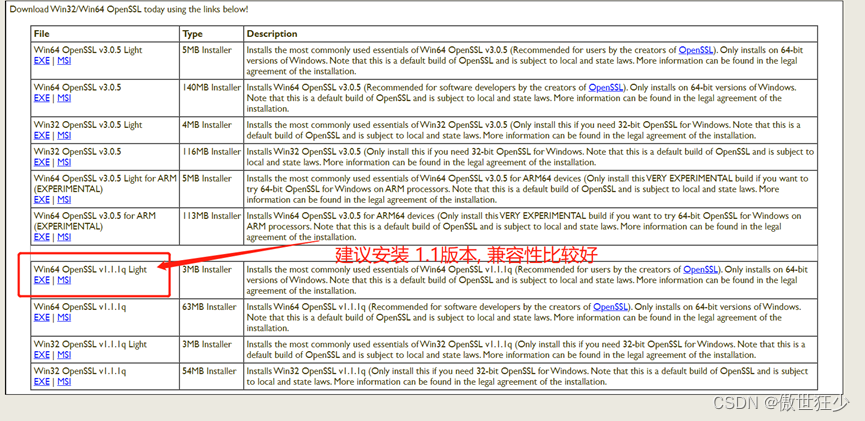Download EXE for Win64 OpenSSL v3.0.5 Light
Screen dimensions: 865x421
point(41,61)
